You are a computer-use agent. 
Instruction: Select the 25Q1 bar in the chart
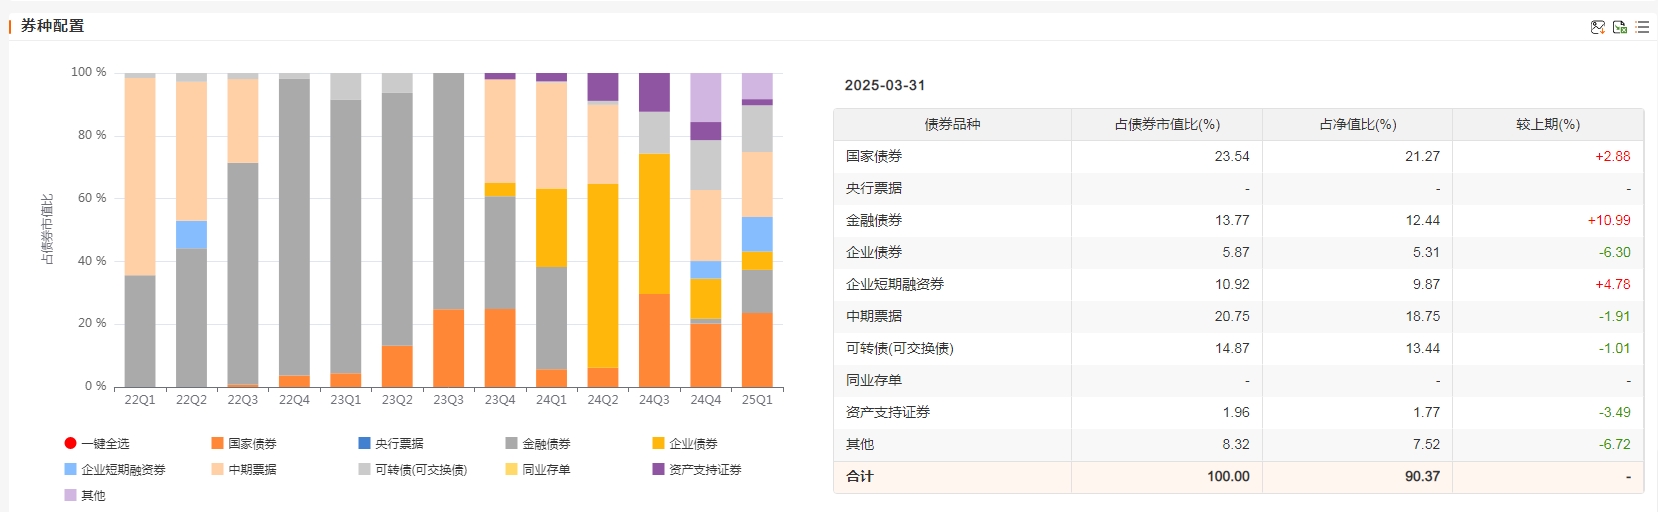click(757, 230)
